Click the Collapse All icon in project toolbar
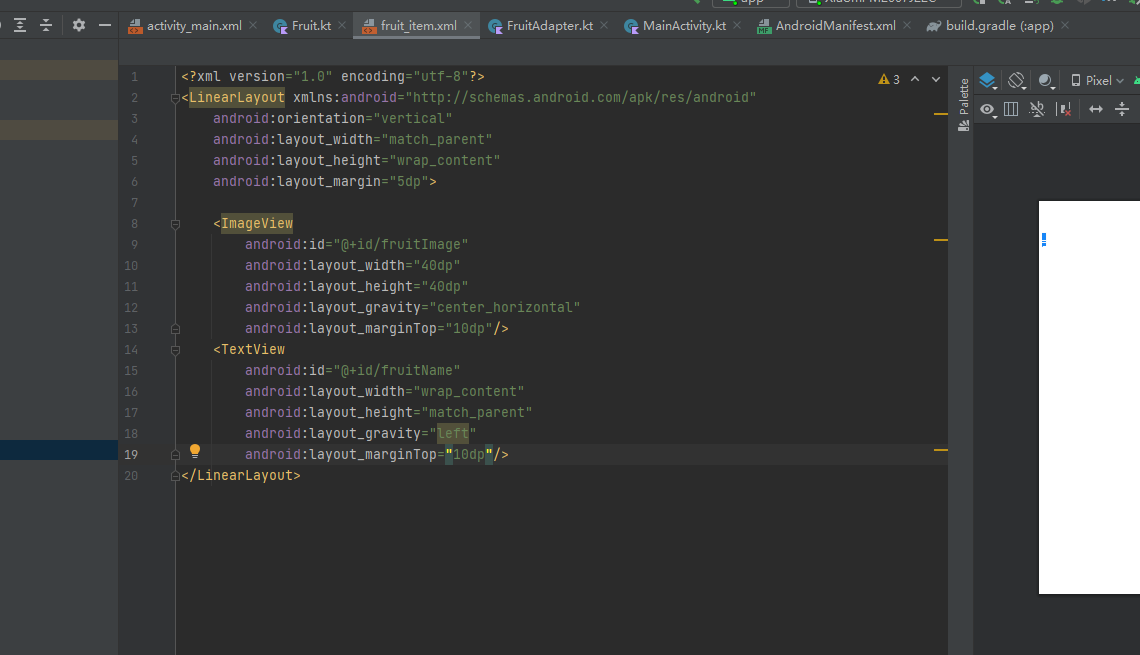1140x655 pixels. pyautogui.click(x=46, y=25)
